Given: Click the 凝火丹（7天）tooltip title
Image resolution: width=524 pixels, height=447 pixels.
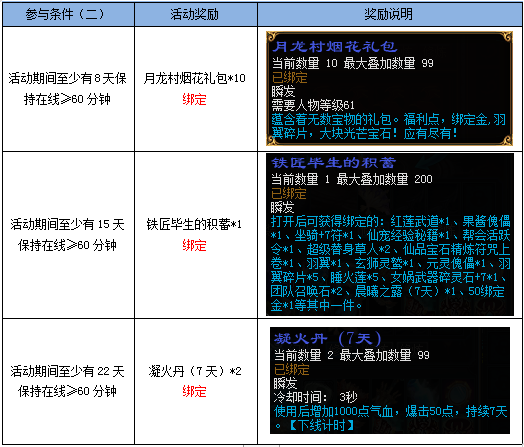Looking at the screenshot, I should [327, 339].
